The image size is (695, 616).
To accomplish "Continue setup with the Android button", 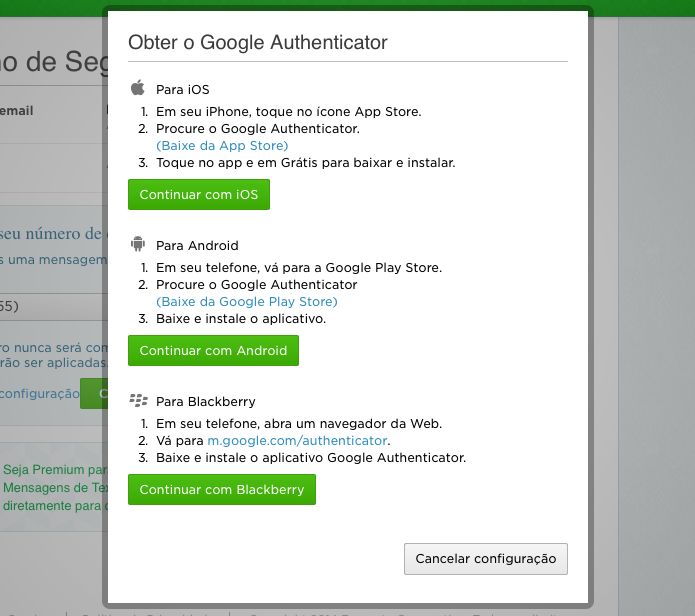I will [213, 351].
